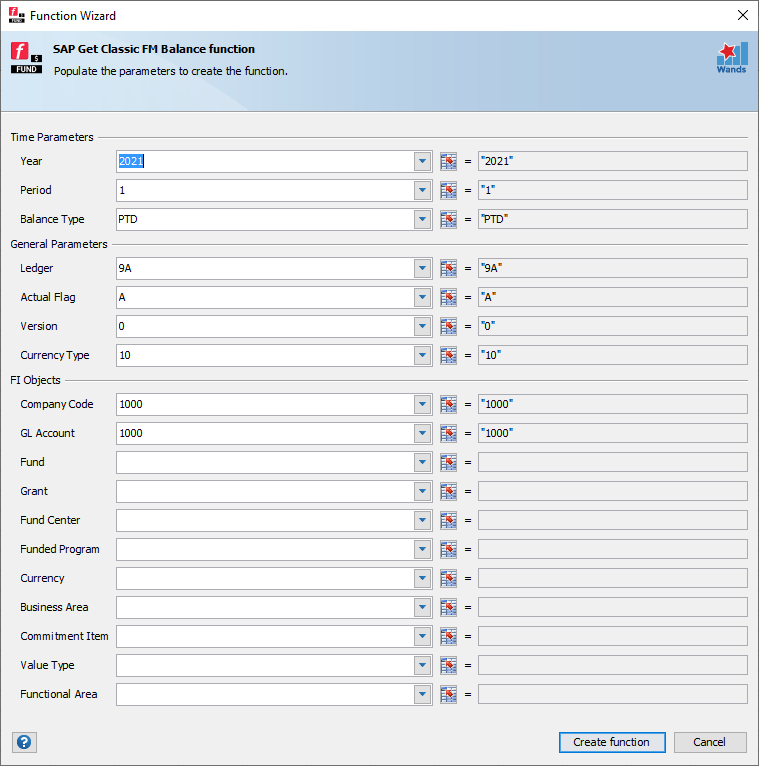The height and width of the screenshot is (766, 759).
Task: Click cell picker icon for GL Account
Action: click(x=448, y=433)
